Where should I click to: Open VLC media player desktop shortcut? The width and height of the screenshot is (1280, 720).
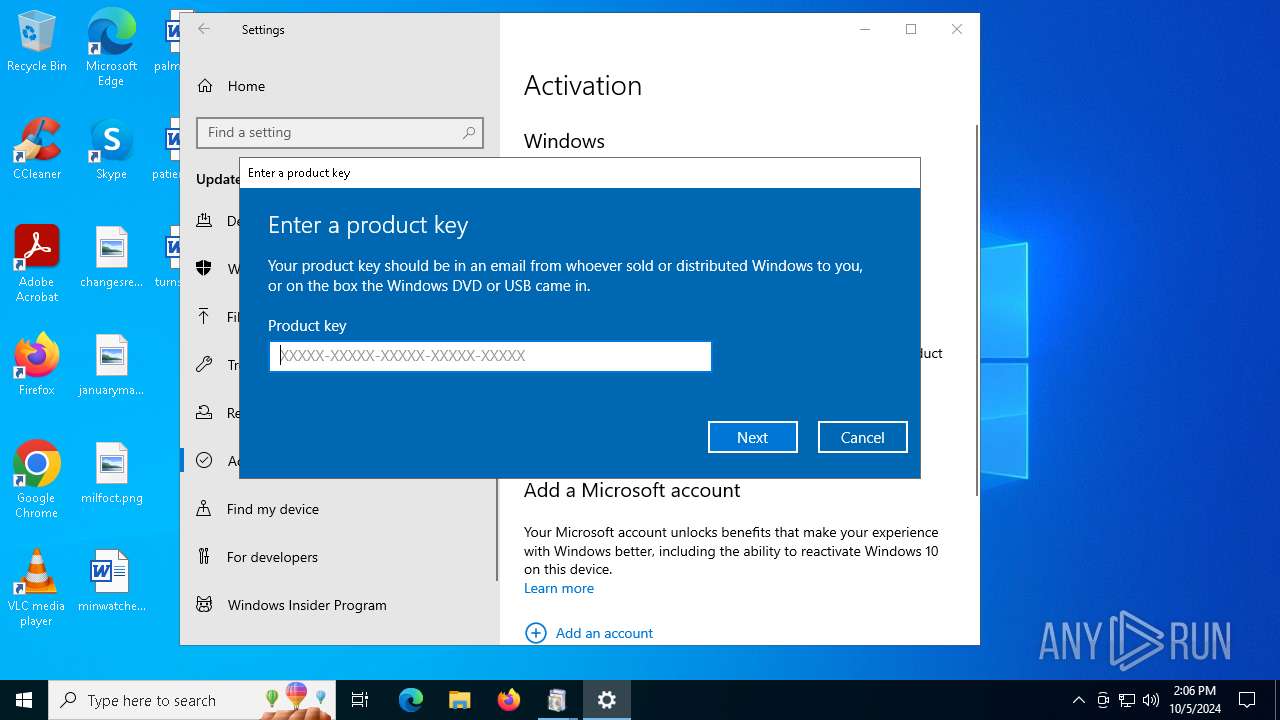coord(37,588)
